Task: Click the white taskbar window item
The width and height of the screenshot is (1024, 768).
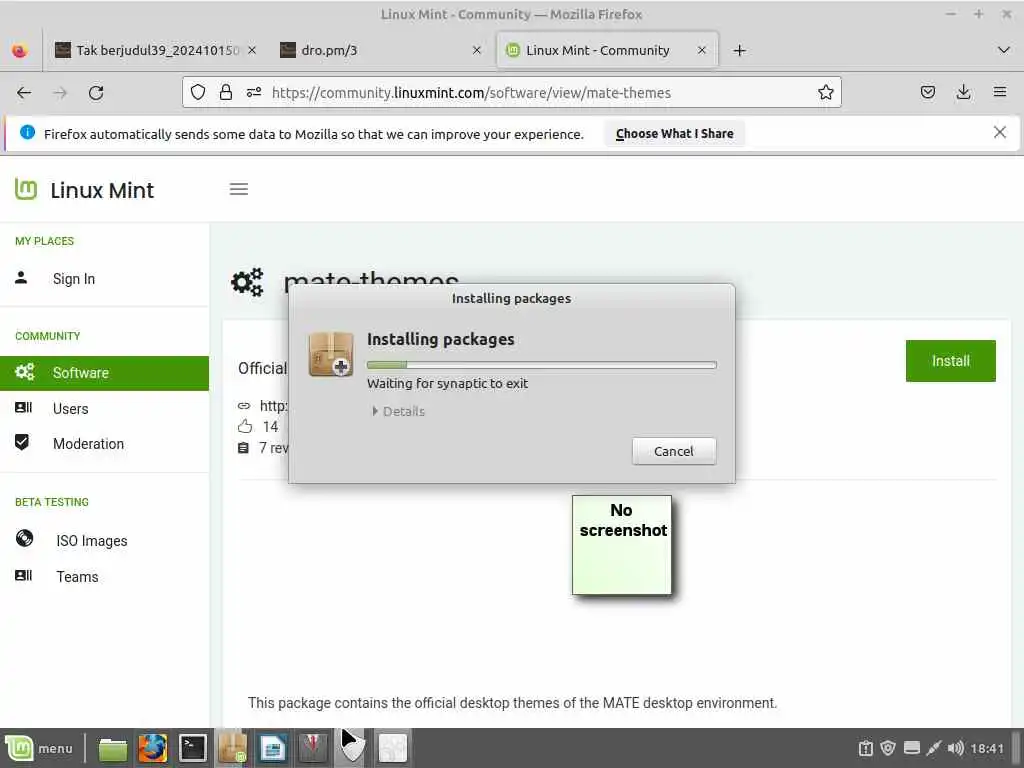Action: pyautogui.click(x=392, y=748)
